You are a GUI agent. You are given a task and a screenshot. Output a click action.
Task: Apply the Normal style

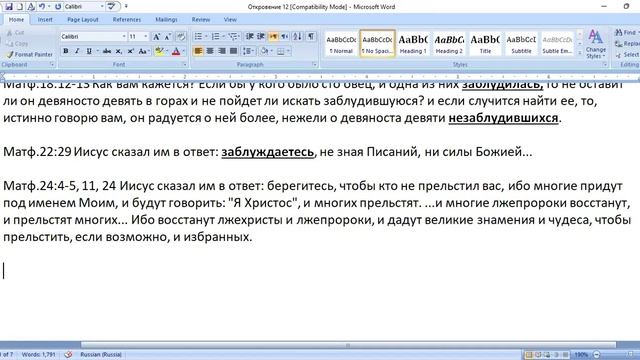pyautogui.click(x=341, y=43)
